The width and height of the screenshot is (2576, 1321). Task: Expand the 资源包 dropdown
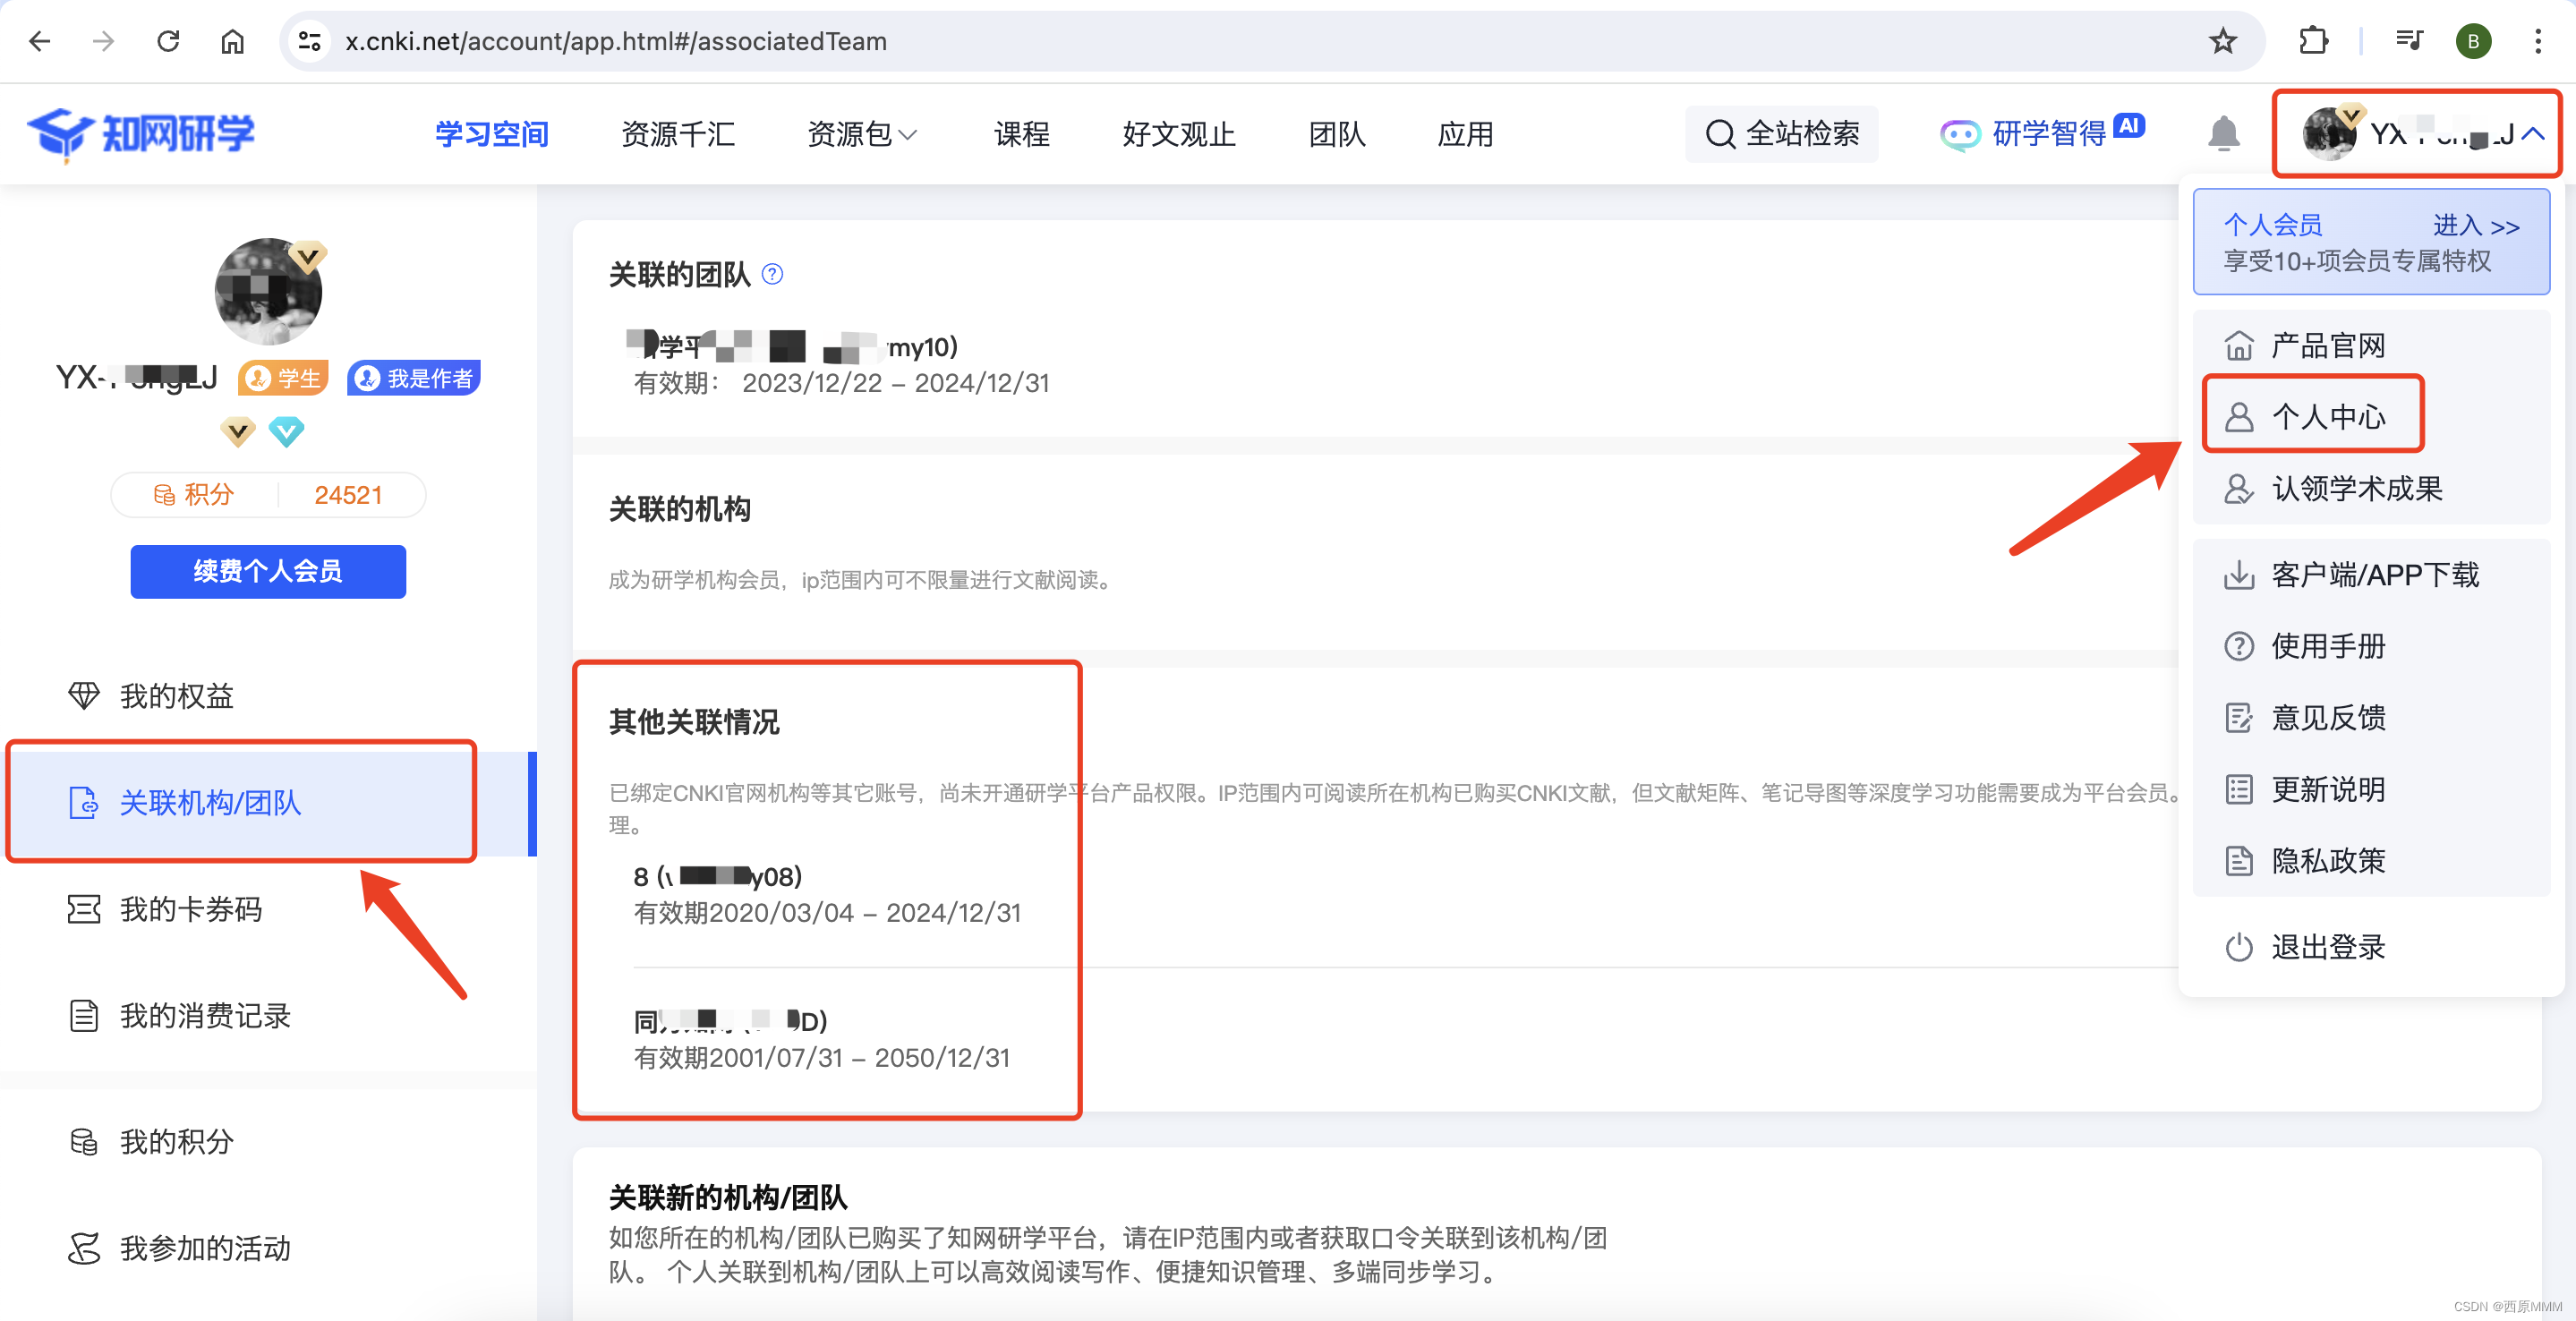tap(861, 133)
